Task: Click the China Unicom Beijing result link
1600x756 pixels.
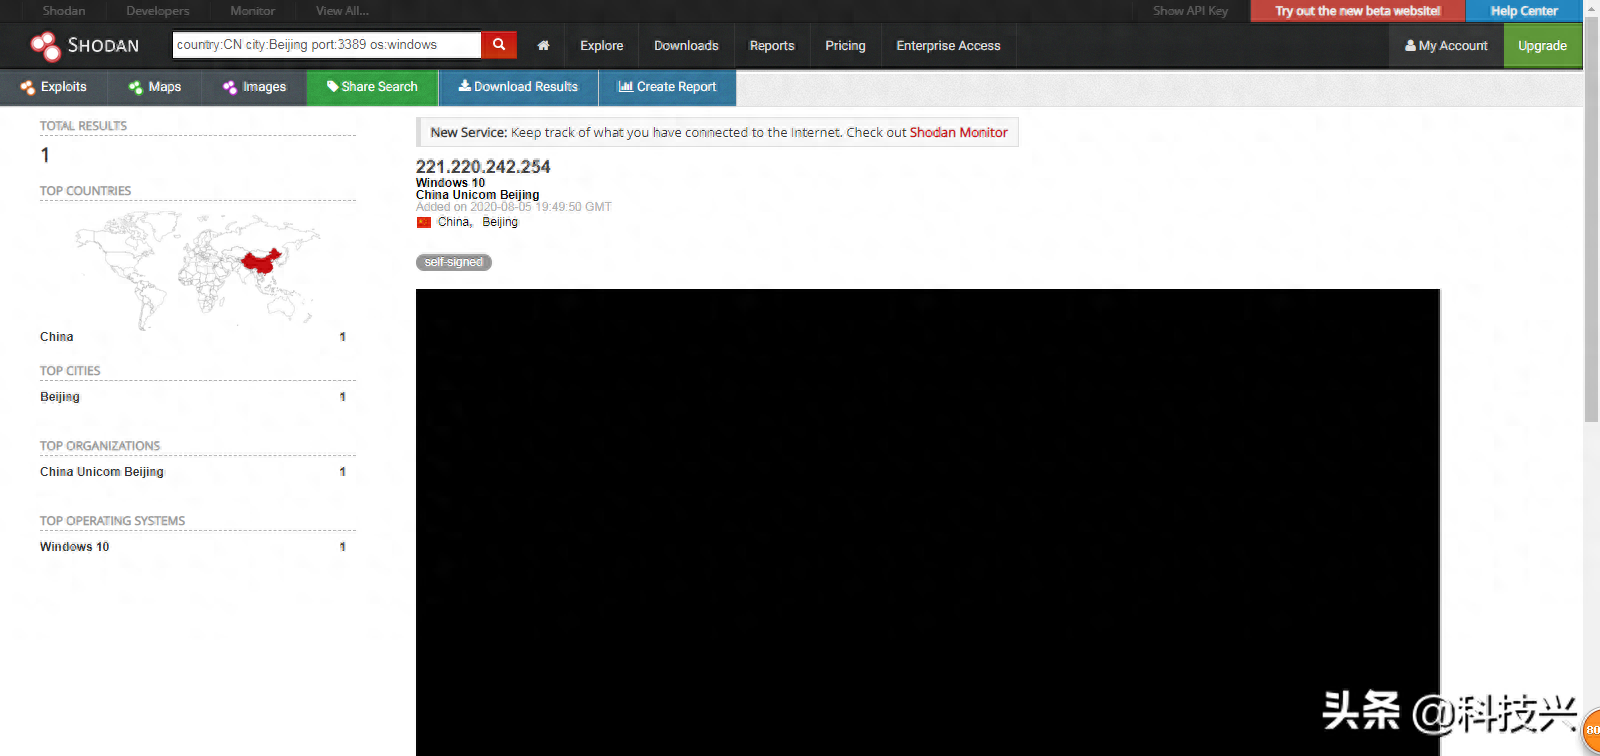Action: [477, 195]
